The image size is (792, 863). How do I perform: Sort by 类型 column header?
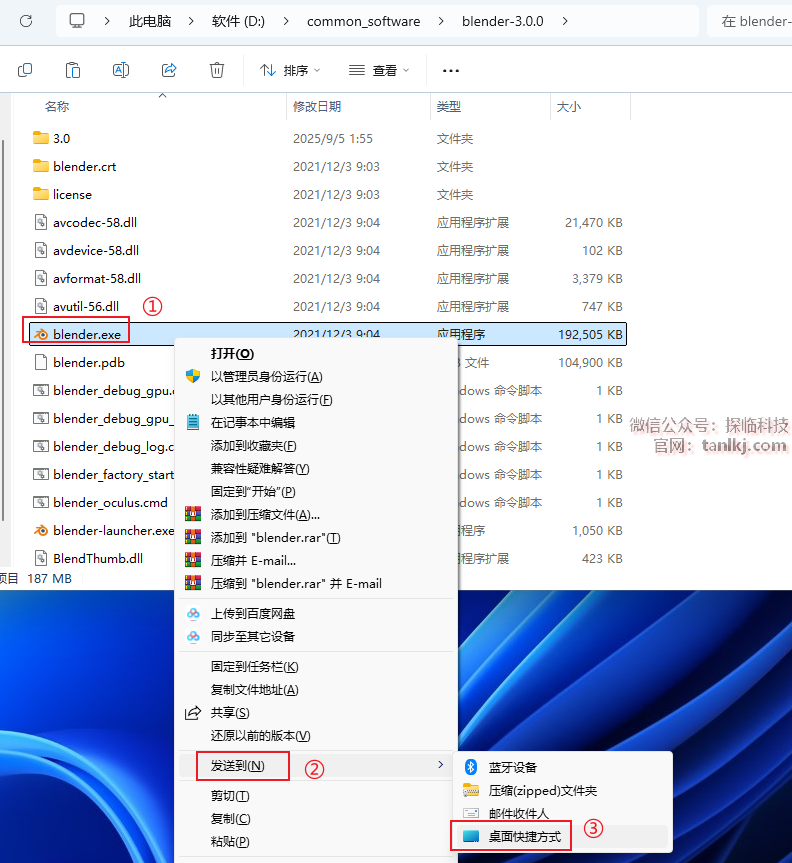[x=449, y=106]
